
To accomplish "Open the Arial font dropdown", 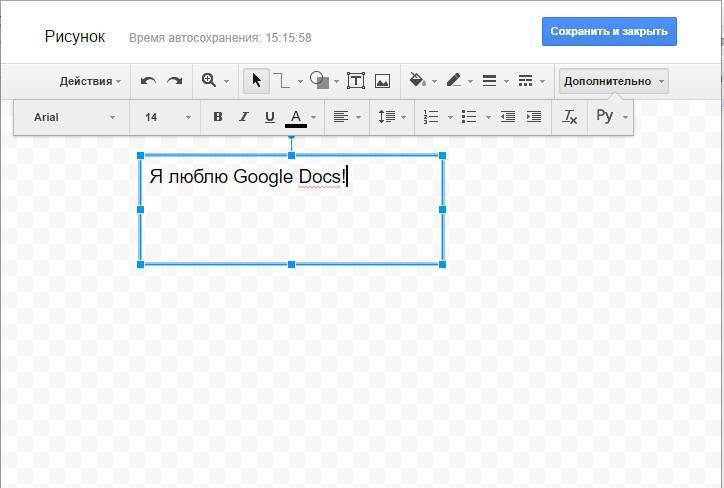I will point(74,117).
